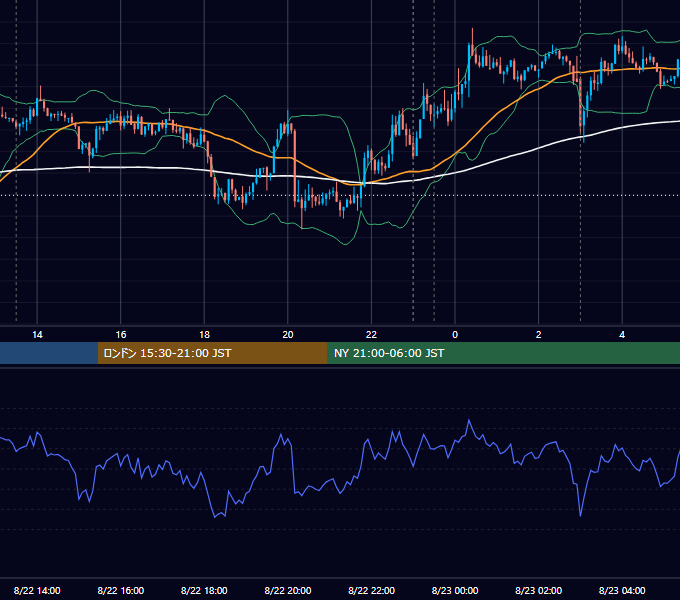Click the 18 hour label on the price chart axis

[x=204, y=335]
